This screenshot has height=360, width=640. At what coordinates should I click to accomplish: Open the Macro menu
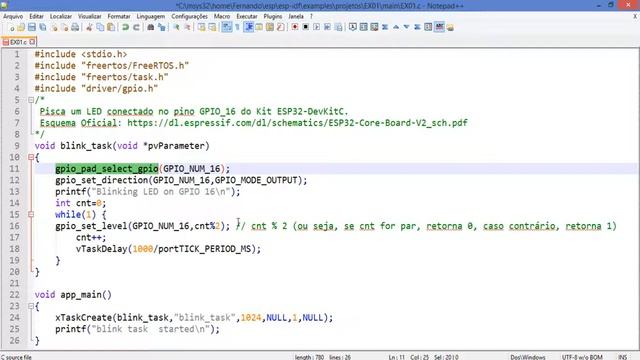222,16
